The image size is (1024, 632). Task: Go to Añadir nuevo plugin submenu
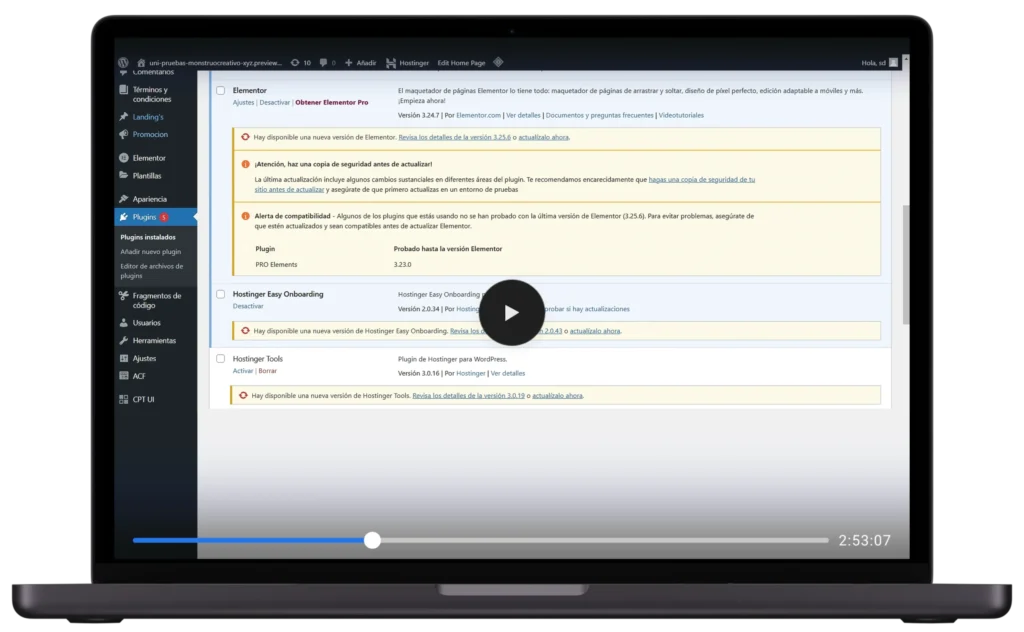150,252
